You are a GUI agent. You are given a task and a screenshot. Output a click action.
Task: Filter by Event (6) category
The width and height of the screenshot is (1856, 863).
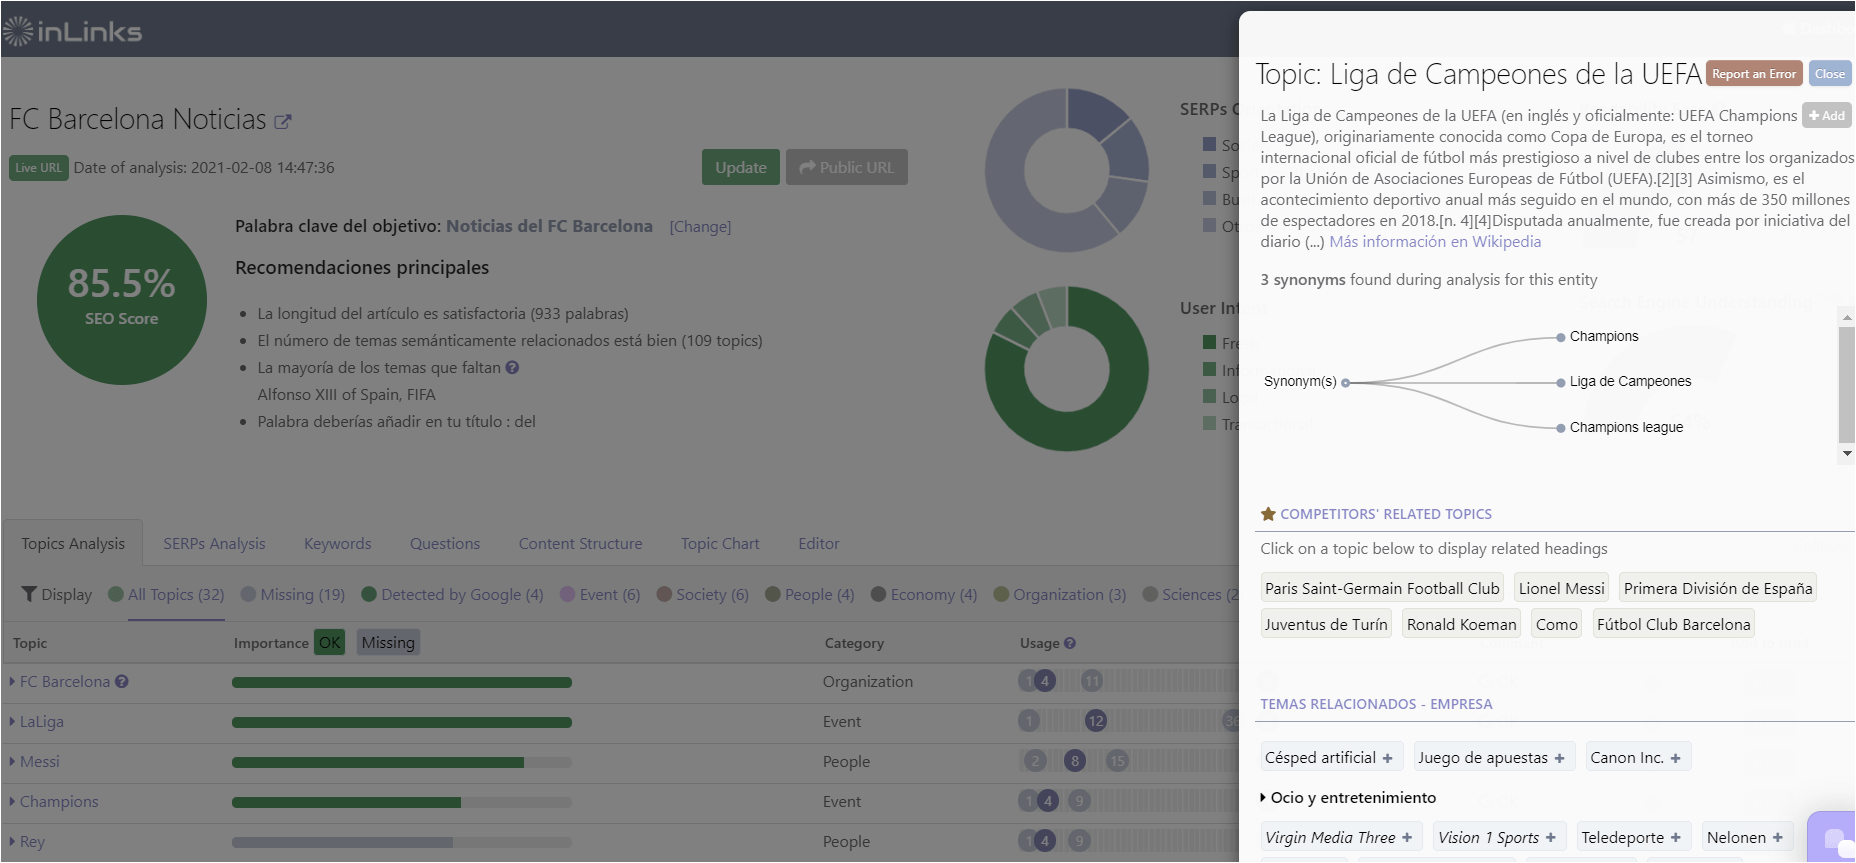click(x=600, y=594)
